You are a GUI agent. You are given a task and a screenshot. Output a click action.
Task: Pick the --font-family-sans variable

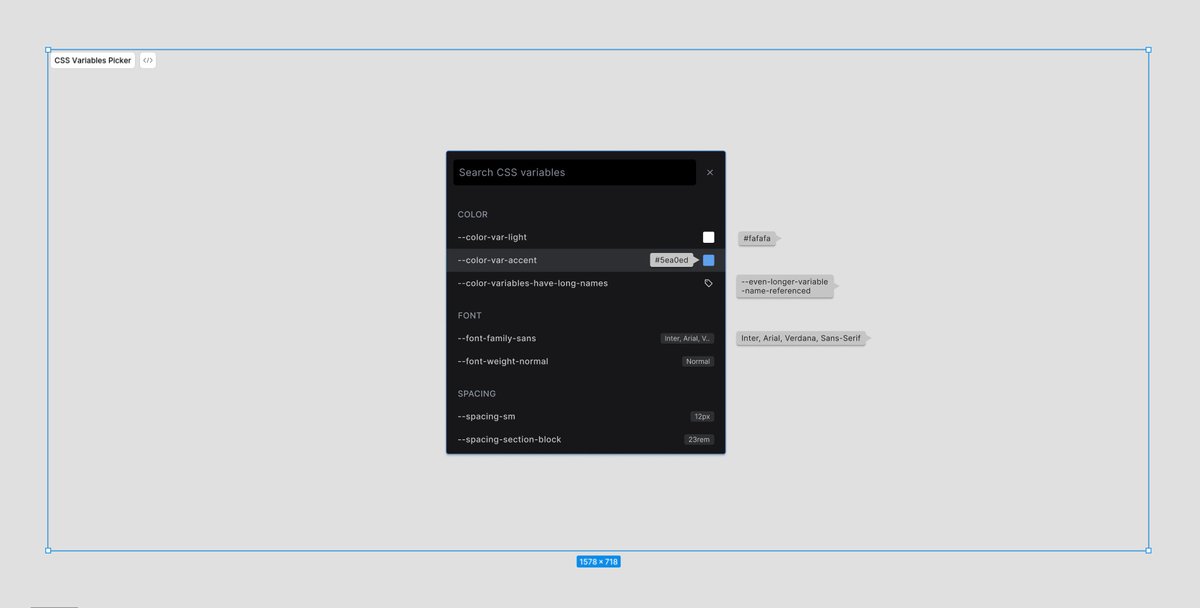586,338
